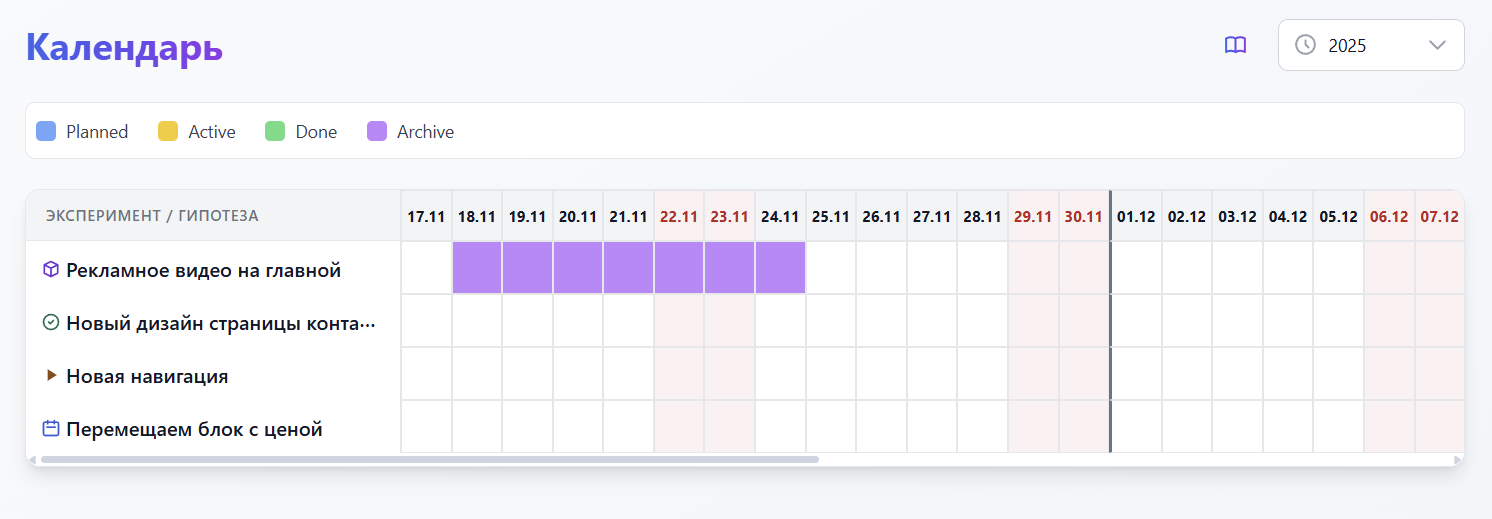
Task: Click the check-circle icon beside Новый дизайн
Action: (x=51, y=323)
